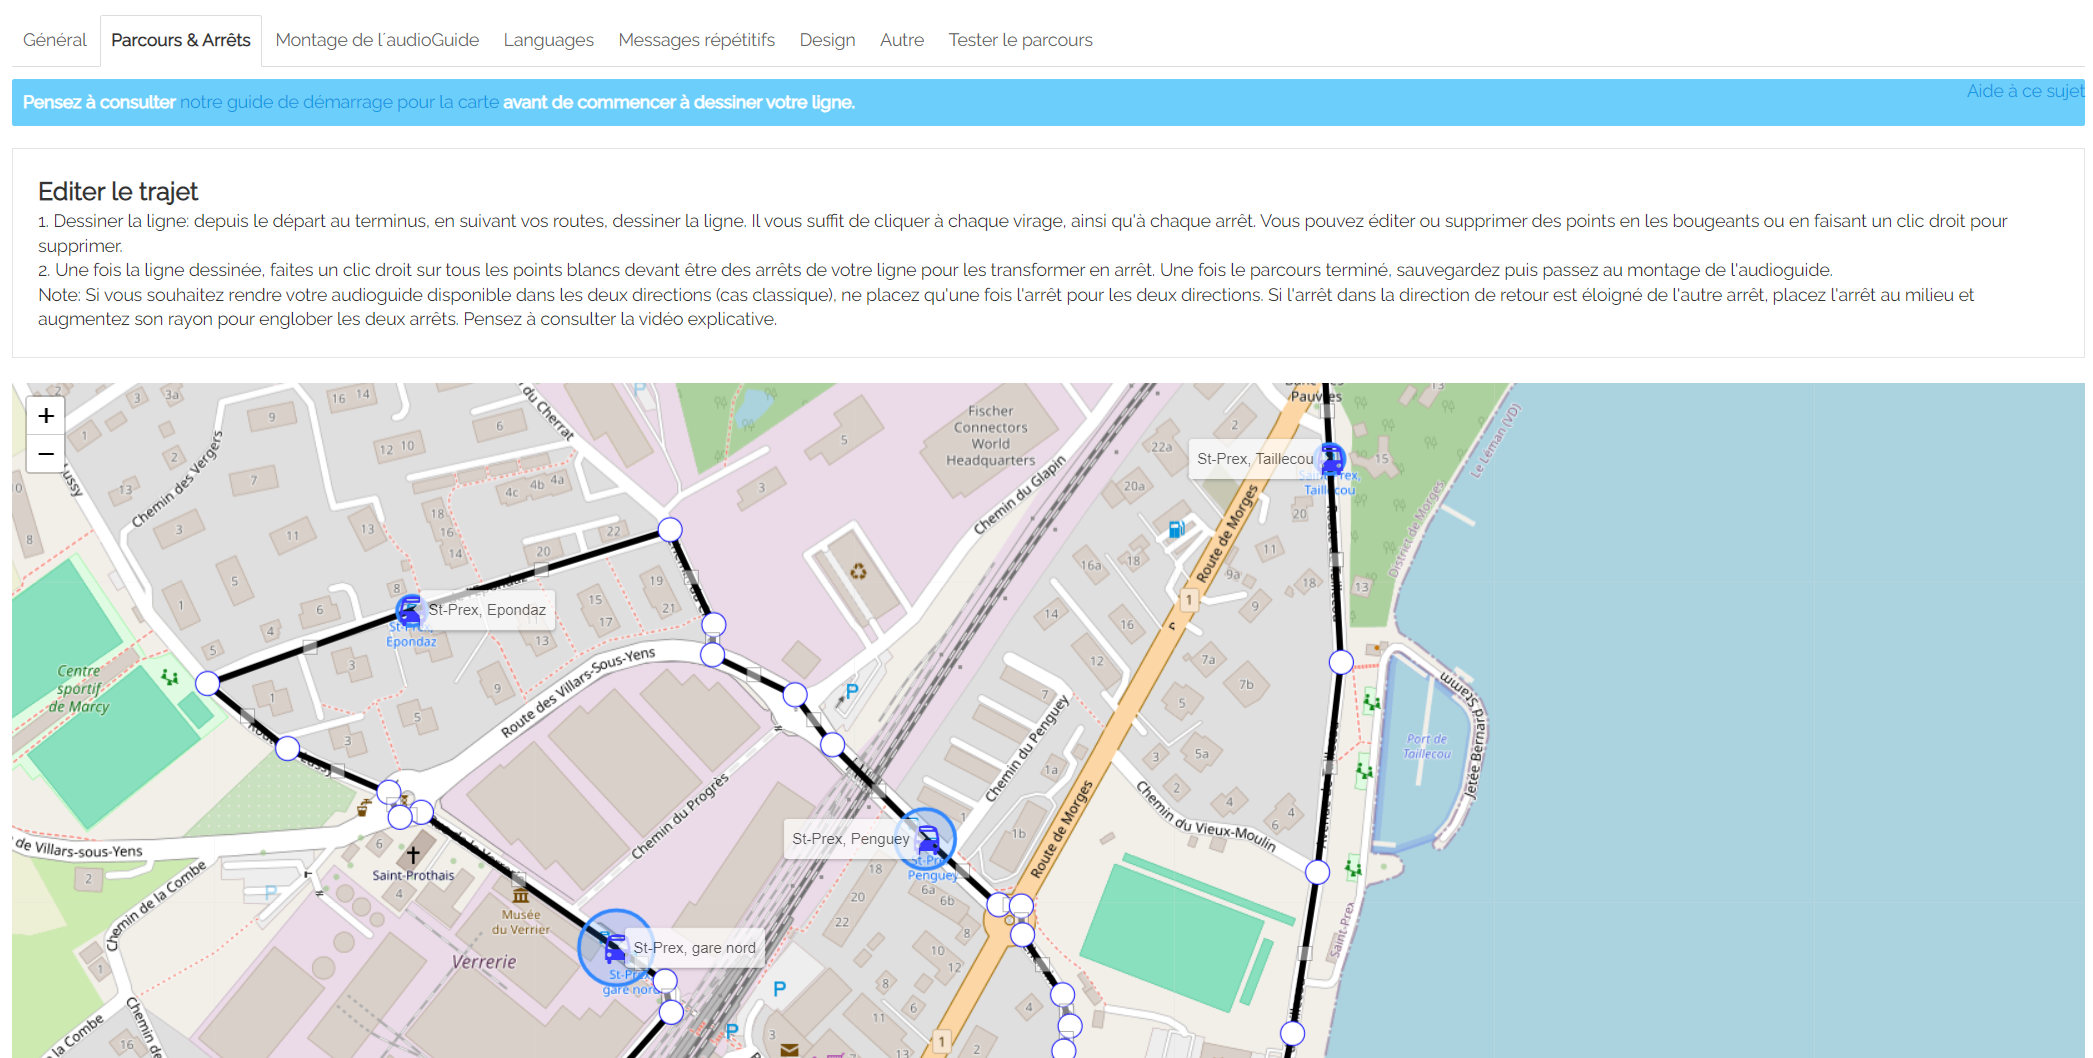Click the Verrerie label on map

coord(484,962)
